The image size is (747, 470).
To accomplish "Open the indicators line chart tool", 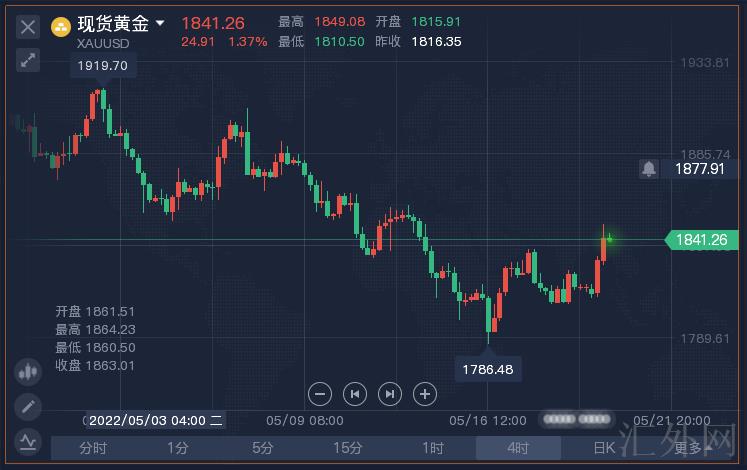I will (28, 440).
